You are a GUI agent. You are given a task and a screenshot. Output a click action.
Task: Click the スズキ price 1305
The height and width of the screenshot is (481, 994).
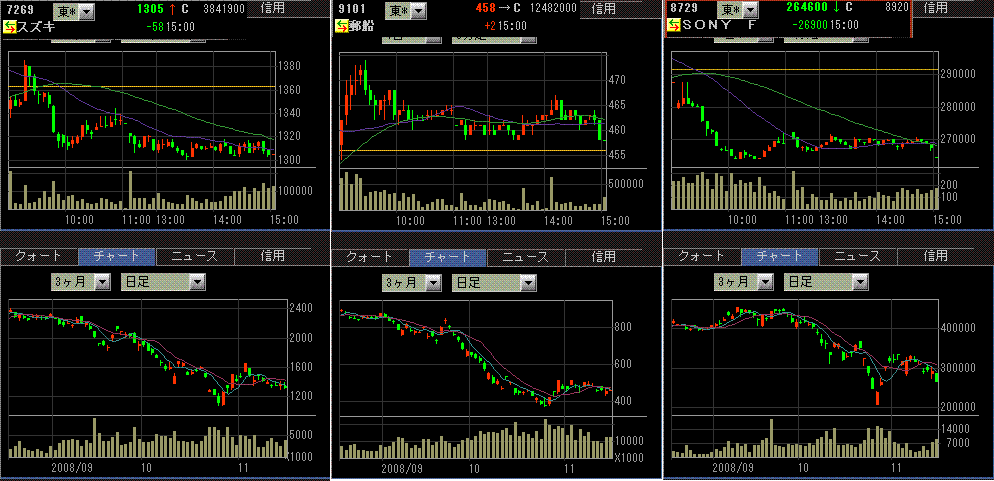pyautogui.click(x=150, y=9)
